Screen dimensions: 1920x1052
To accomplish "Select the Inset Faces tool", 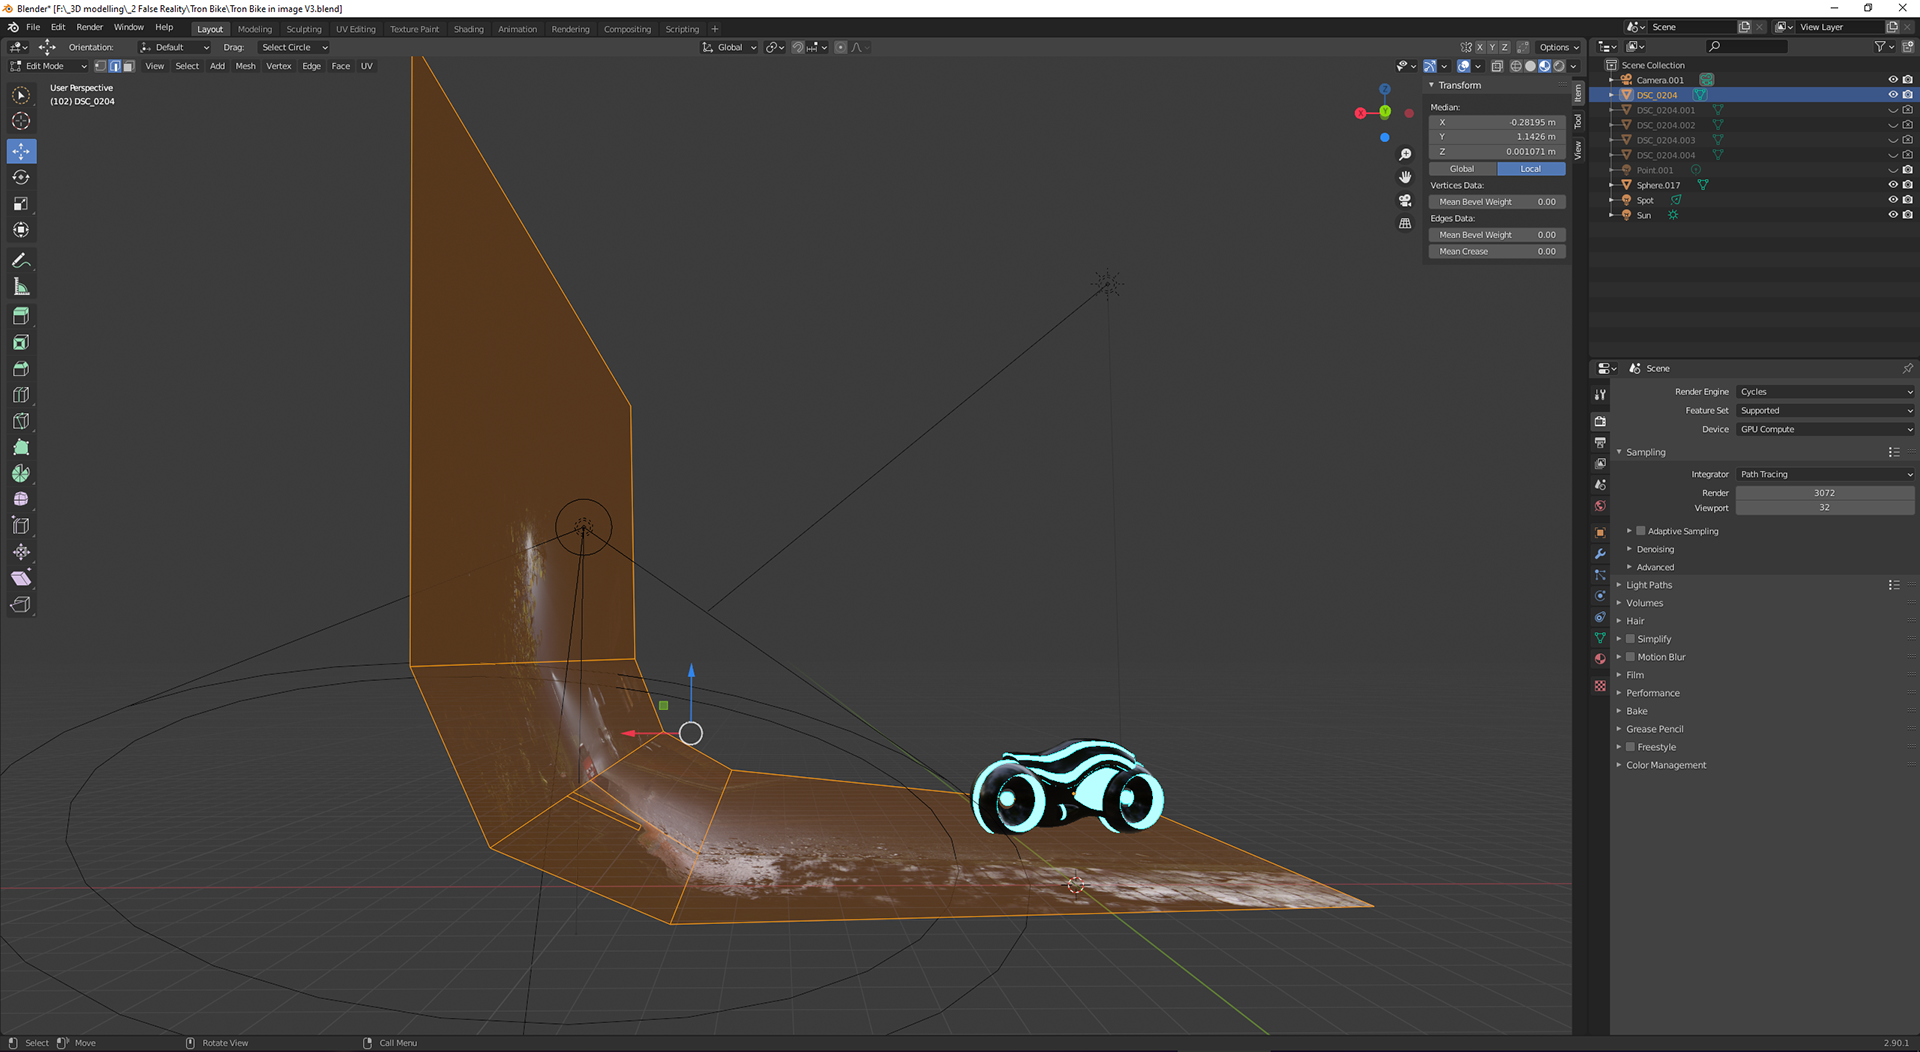I will pyautogui.click(x=21, y=343).
